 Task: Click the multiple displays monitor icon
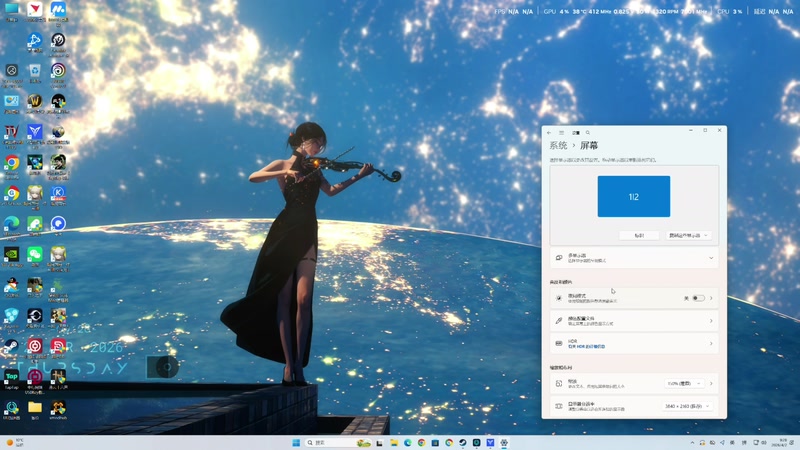coord(559,258)
